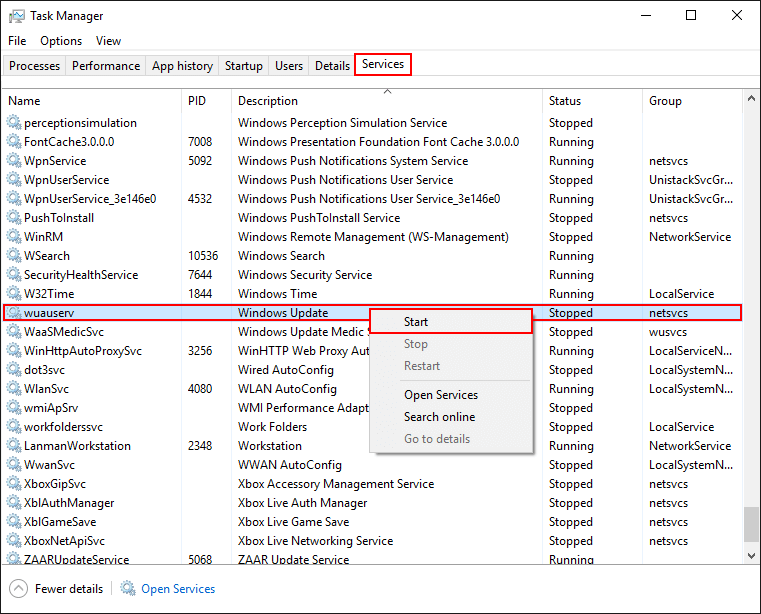Open the App history tab
The width and height of the screenshot is (761, 614).
pyautogui.click(x=182, y=66)
